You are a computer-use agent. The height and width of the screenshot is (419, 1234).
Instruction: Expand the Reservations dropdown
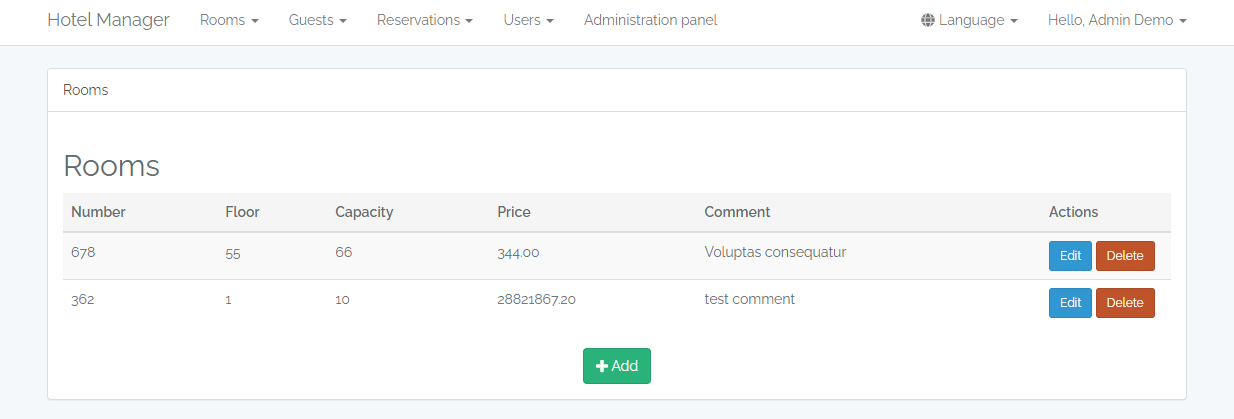coord(425,20)
